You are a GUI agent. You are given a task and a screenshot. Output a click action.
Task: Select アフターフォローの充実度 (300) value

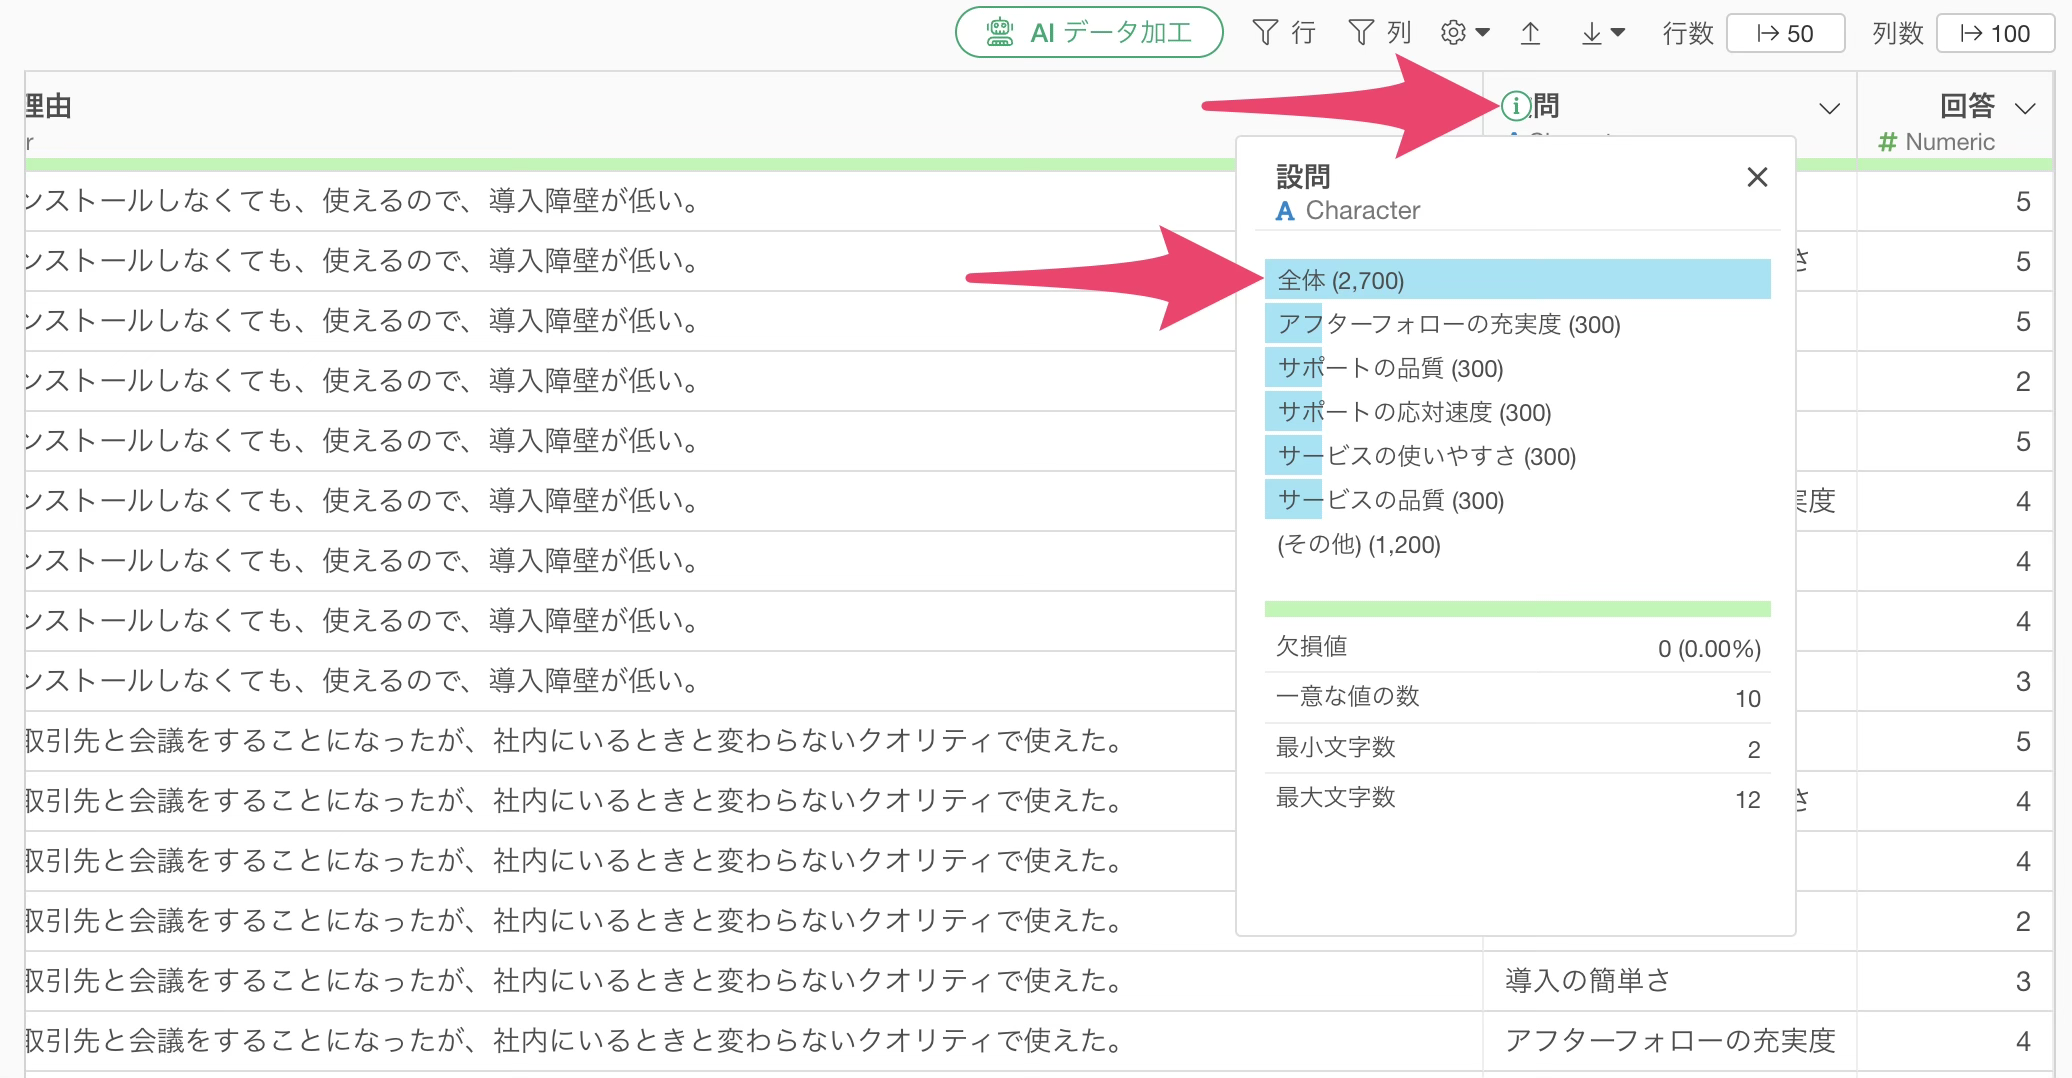click(1448, 324)
